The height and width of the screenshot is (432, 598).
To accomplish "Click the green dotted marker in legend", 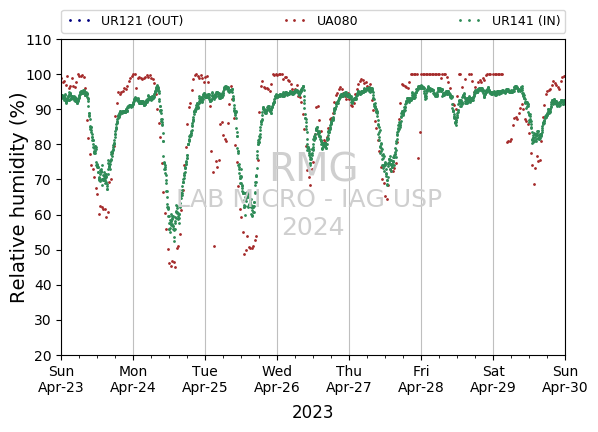I will 469,21.
